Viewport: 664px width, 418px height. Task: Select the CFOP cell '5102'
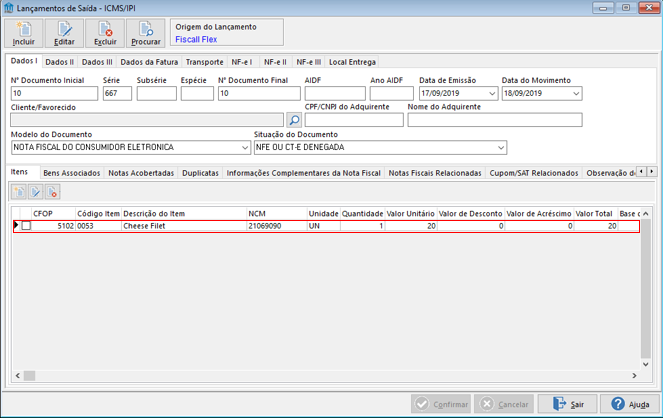(x=53, y=226)
